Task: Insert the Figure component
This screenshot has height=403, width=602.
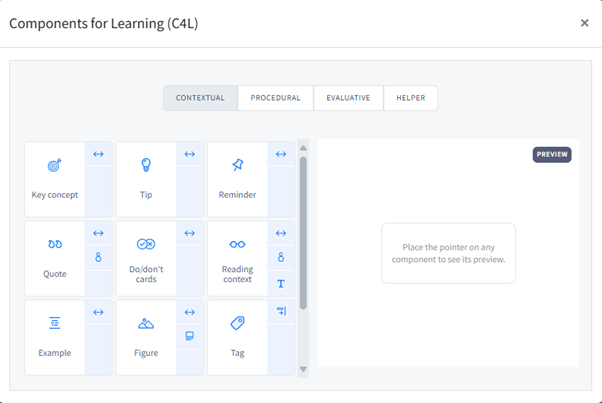Action: point(146,336)
